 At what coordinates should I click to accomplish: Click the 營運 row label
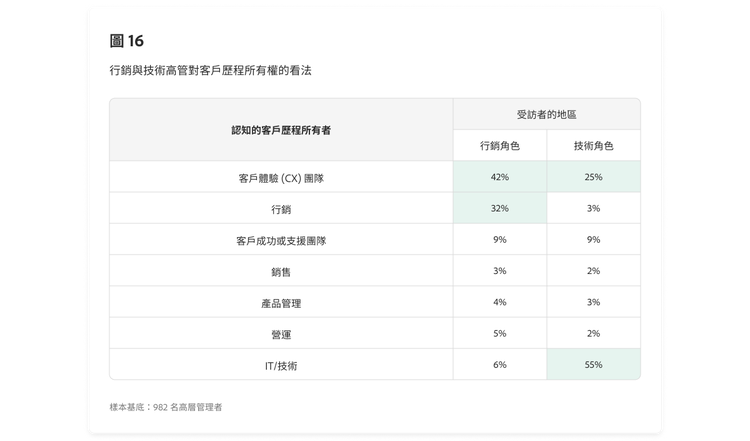pos(280,334)
